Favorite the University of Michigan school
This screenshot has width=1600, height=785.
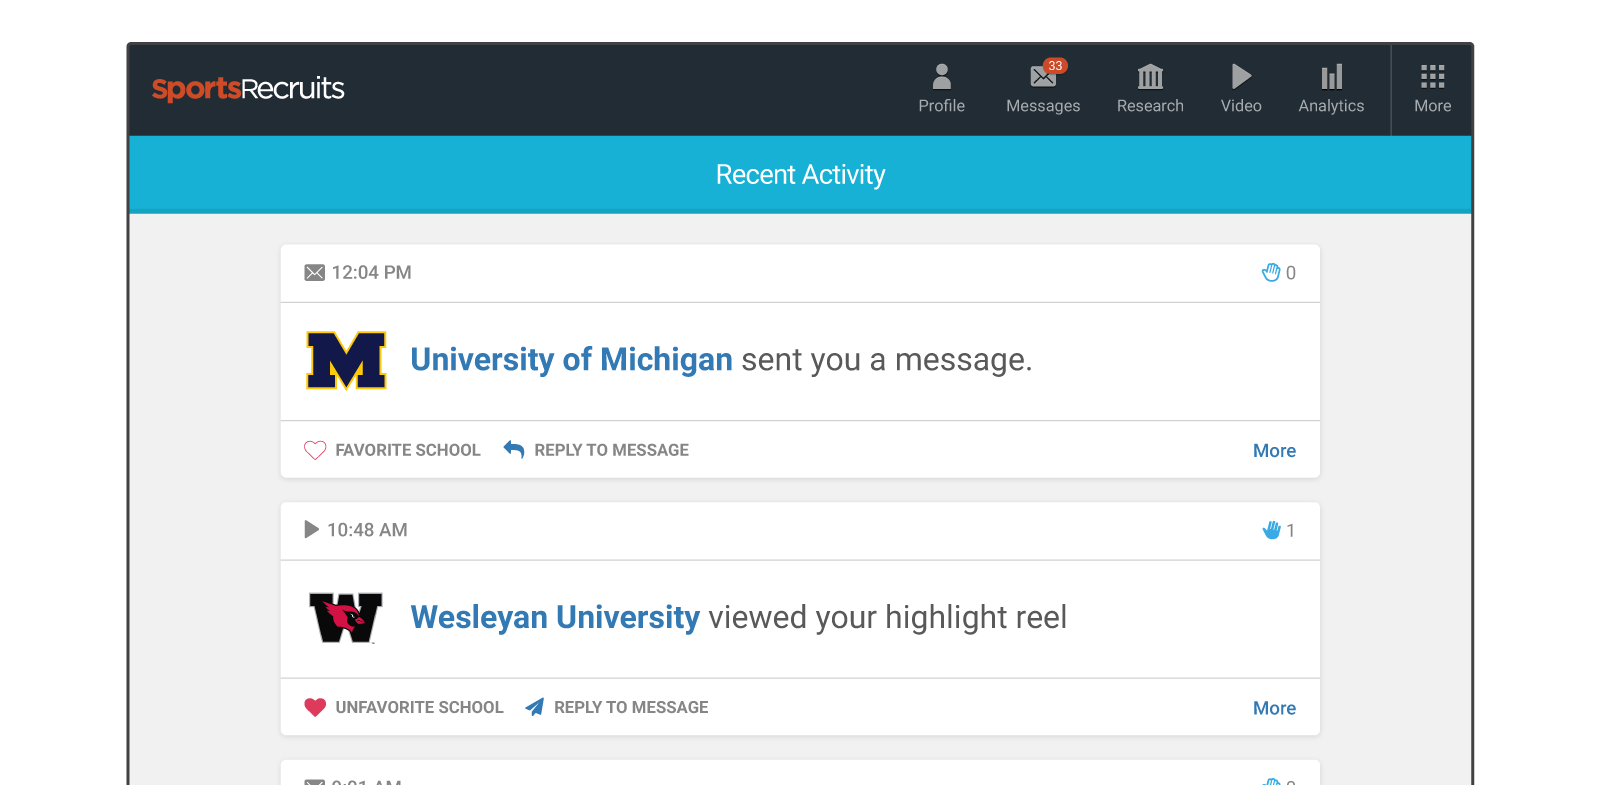click(x=392, y=450)
